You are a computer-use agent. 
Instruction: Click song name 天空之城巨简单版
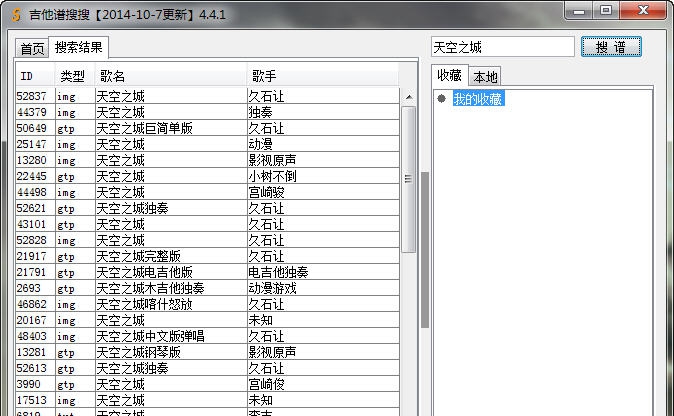[x=144, y=128]
